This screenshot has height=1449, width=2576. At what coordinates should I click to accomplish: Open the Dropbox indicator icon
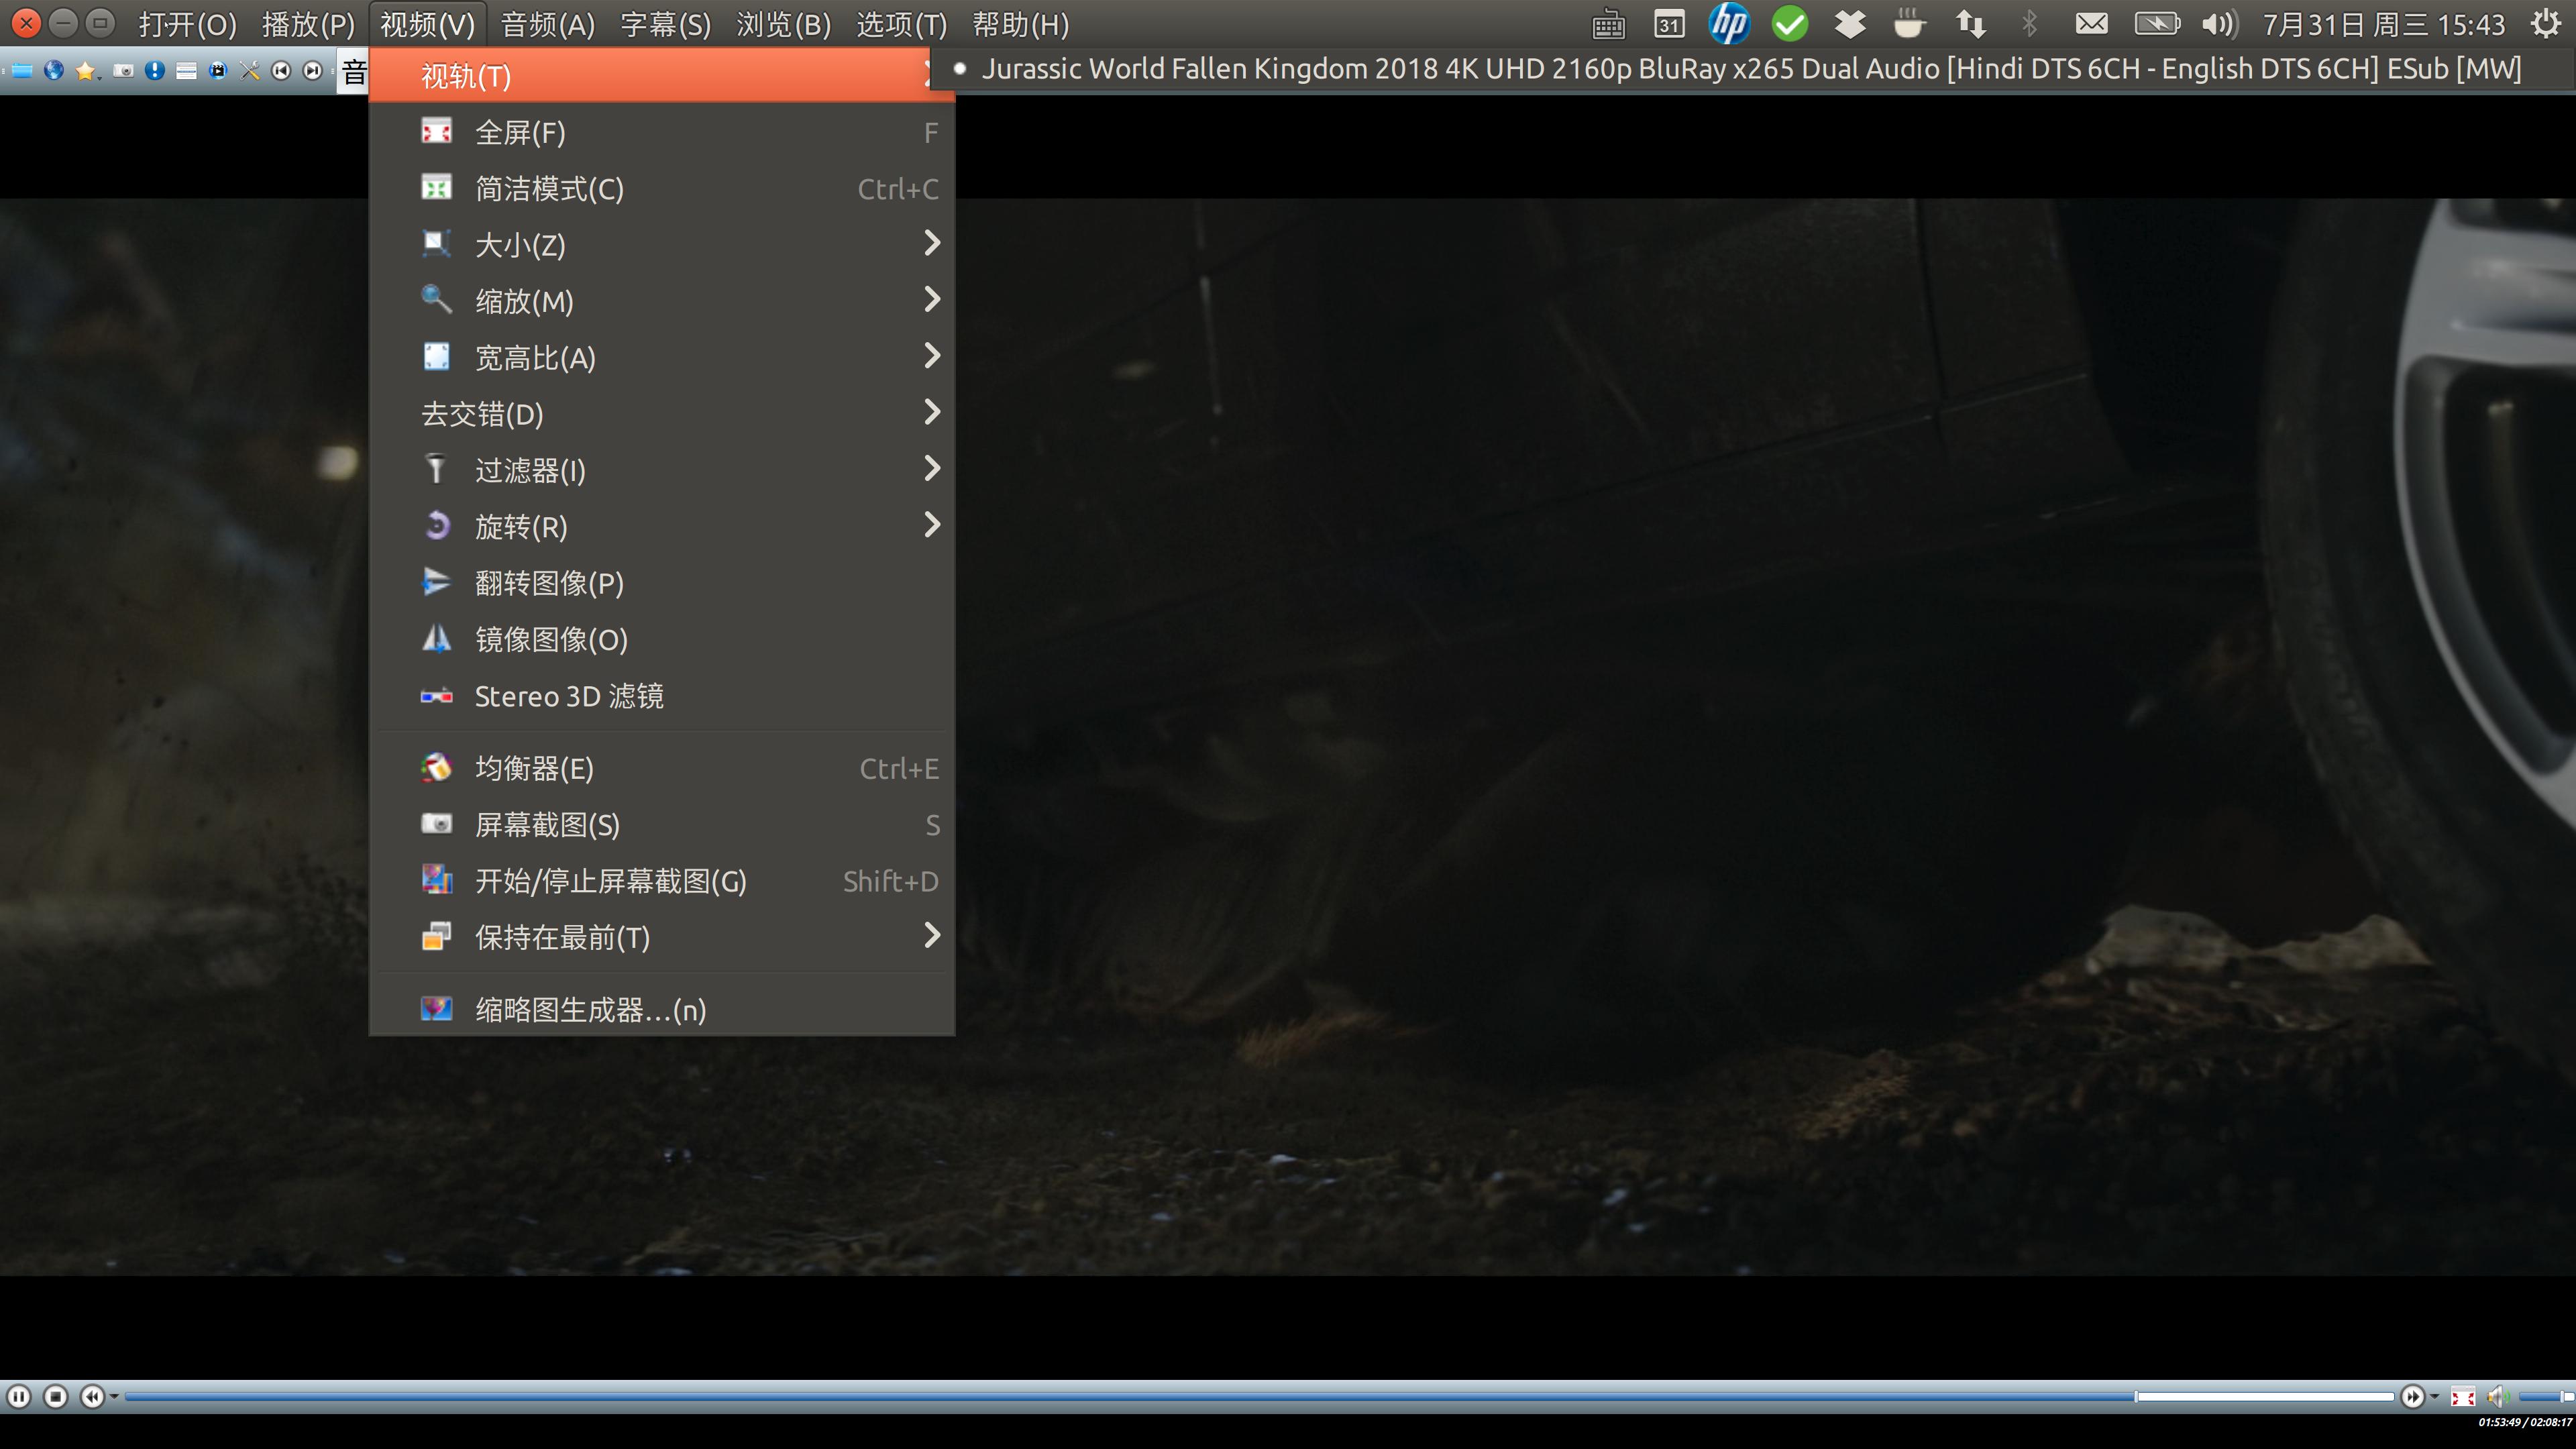(1850, 24)
